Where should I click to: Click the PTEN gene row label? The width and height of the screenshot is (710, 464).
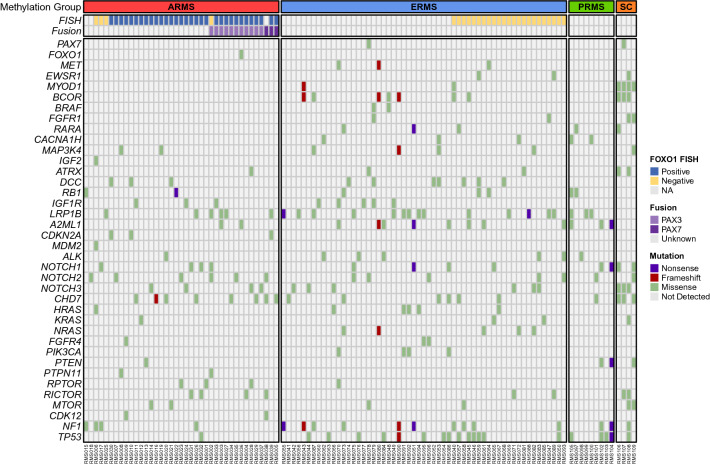pyautogui.click(x=68, y=363)
